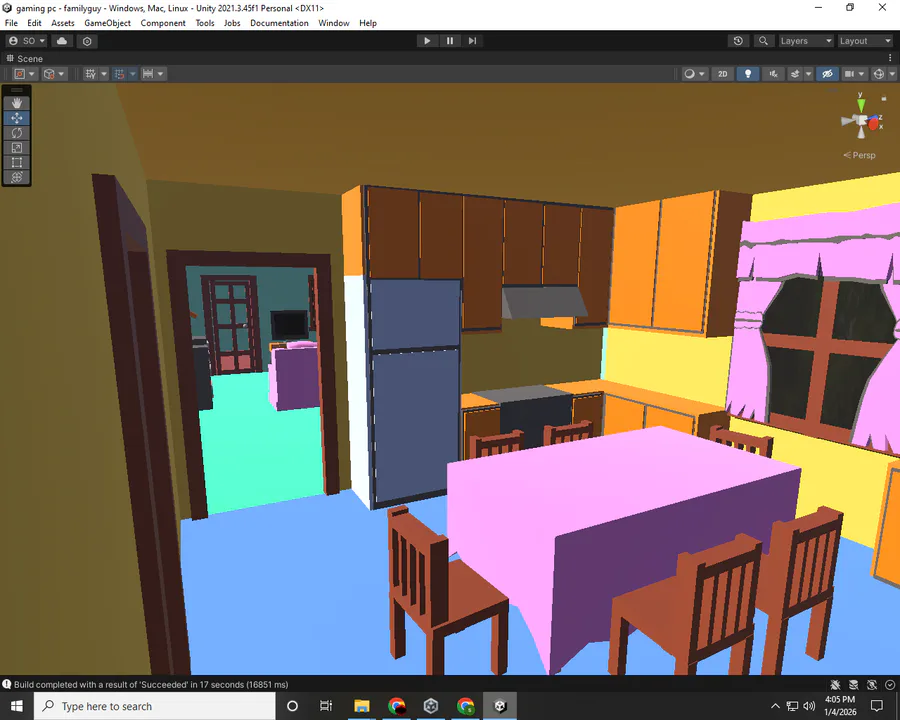
Task: Open Unity Cloud services
Action: coord(62,41)
